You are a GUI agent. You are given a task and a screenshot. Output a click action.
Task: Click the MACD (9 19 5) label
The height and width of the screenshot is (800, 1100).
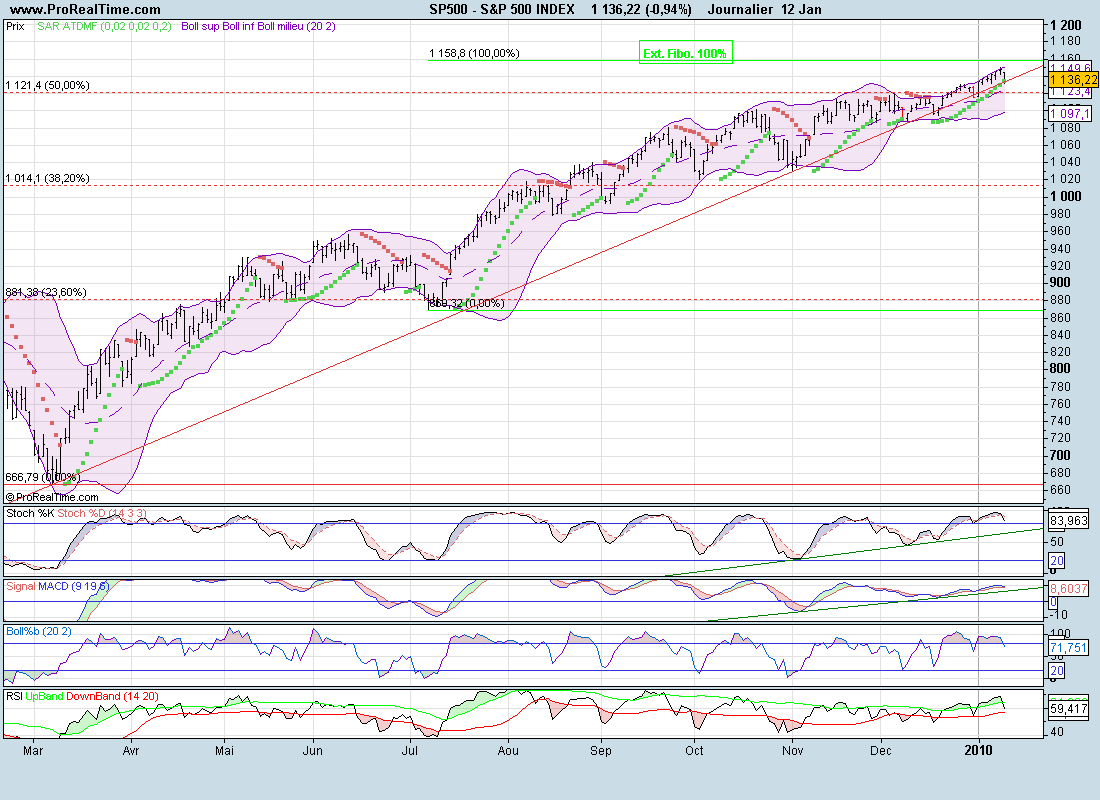pyautogui.click(x=73, y=587)
